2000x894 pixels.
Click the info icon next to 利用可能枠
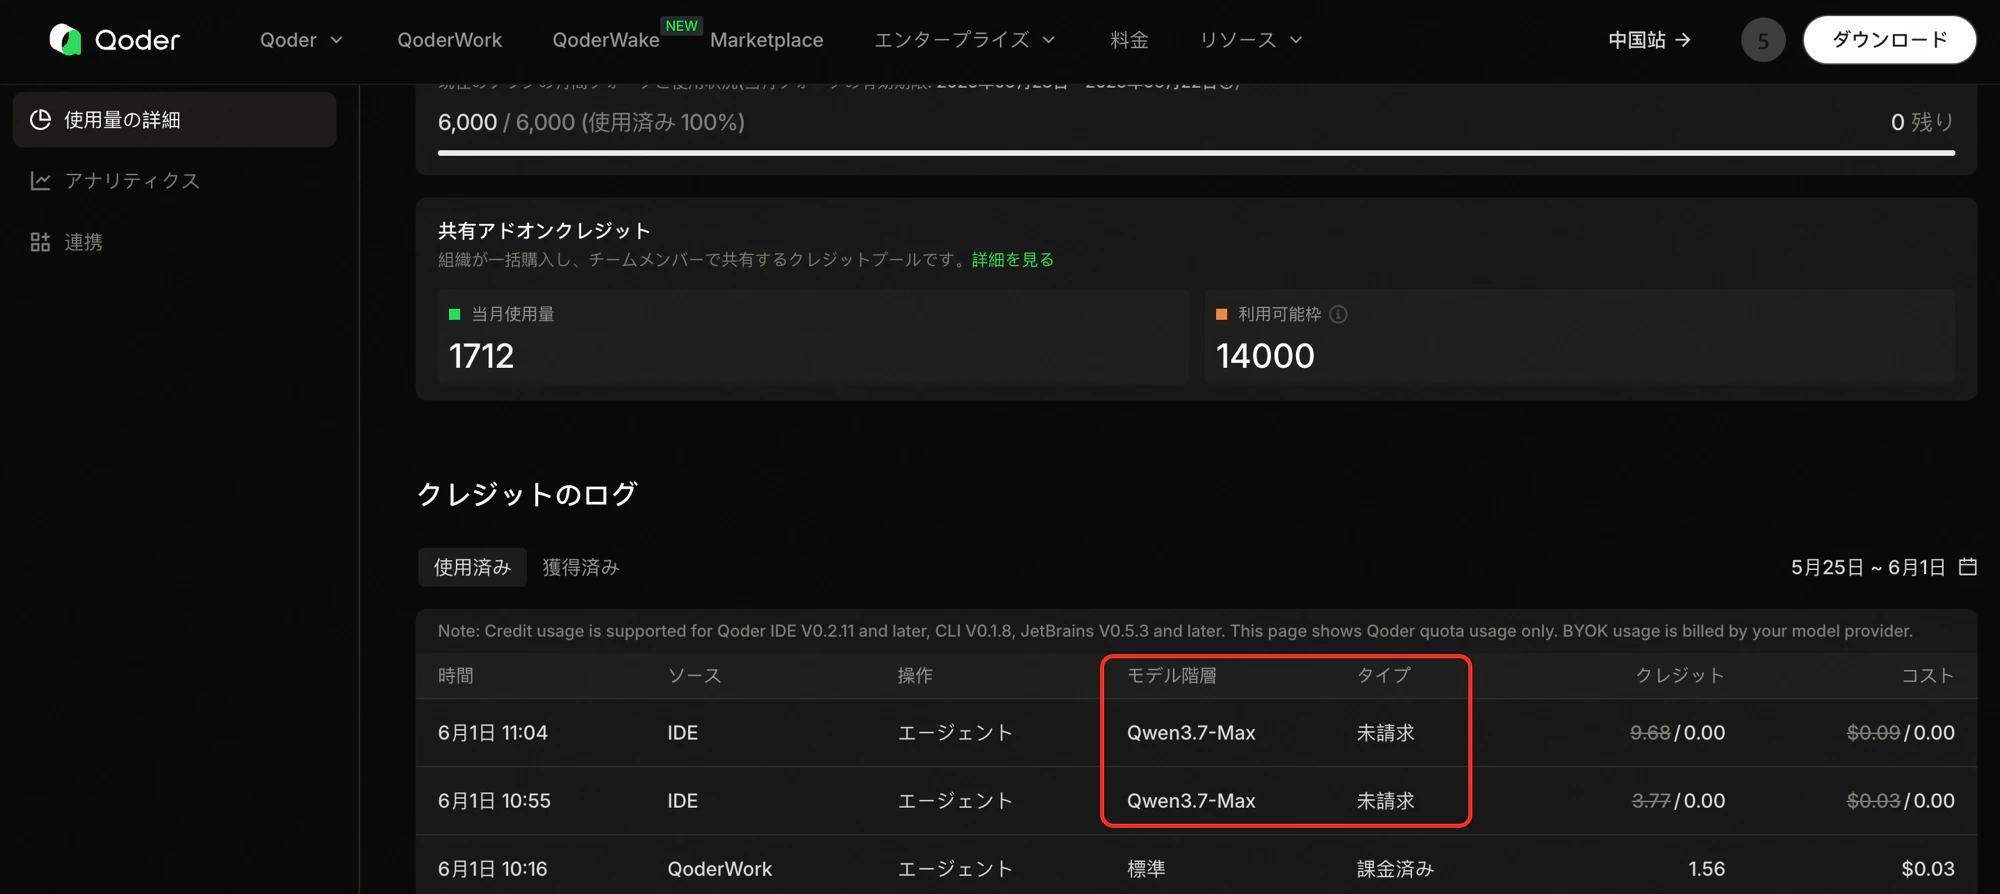point(1338,314)
